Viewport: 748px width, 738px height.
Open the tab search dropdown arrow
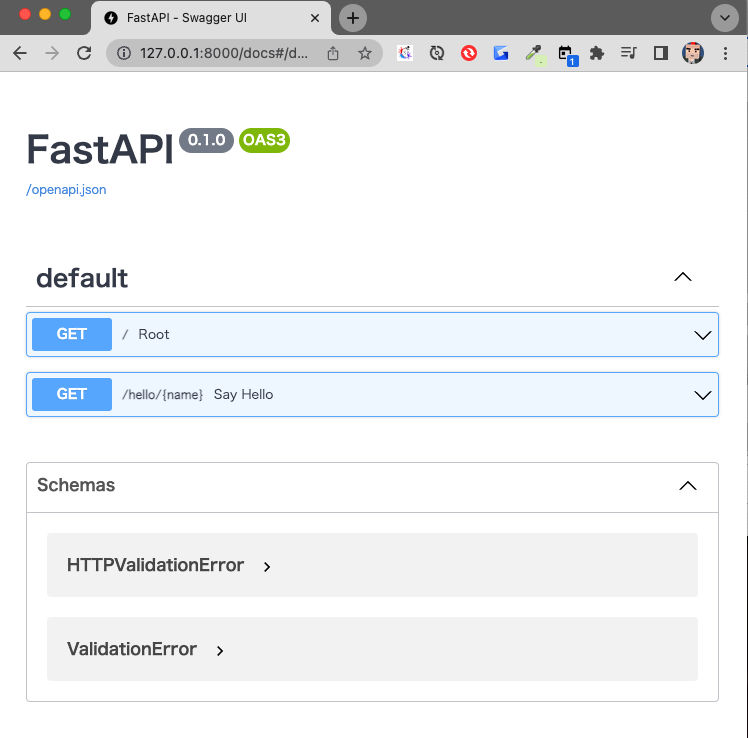(x=725, y=18)
